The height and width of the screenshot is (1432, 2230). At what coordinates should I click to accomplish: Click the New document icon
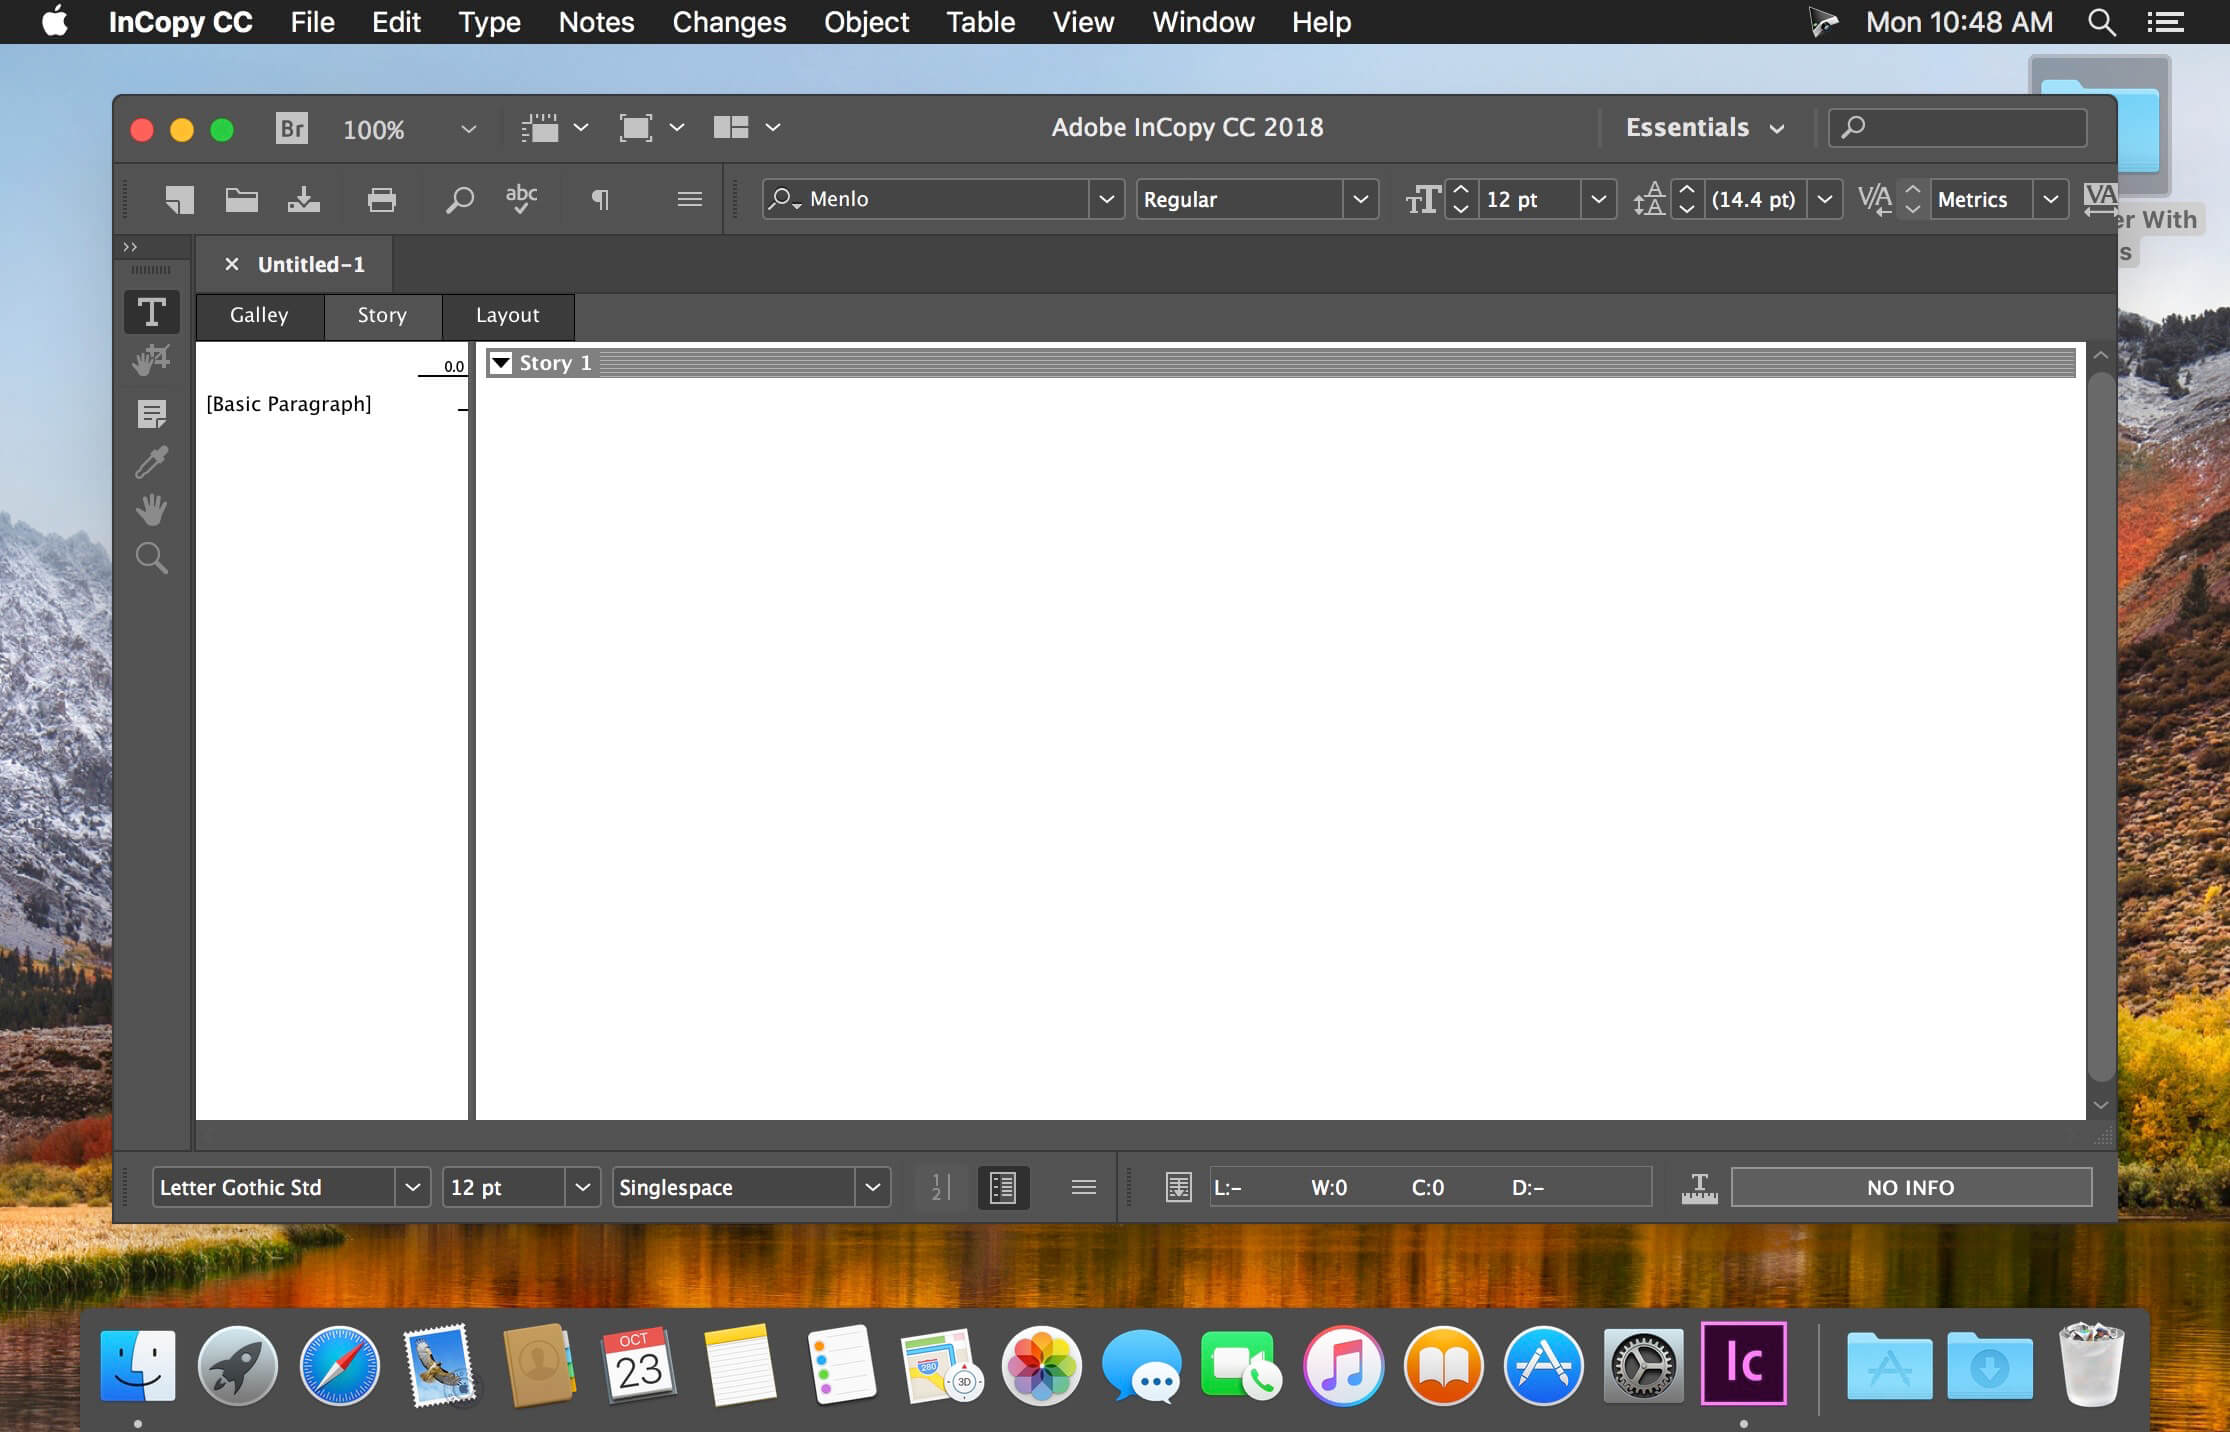point(180,199)
